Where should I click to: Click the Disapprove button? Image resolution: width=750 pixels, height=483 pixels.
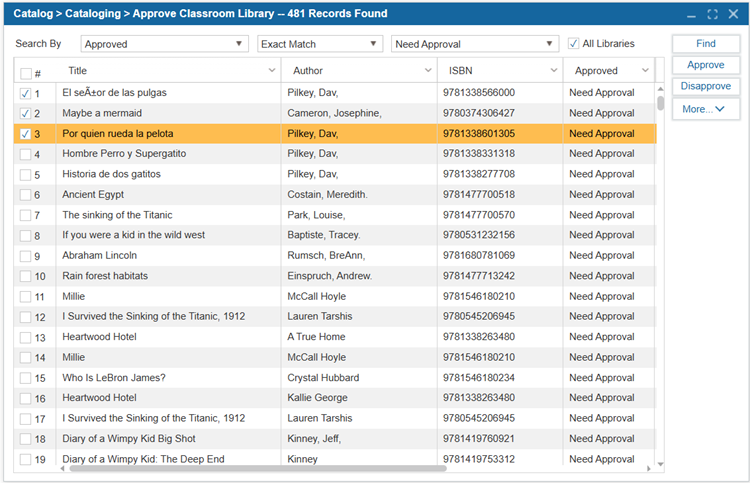[x=706, y=86]
